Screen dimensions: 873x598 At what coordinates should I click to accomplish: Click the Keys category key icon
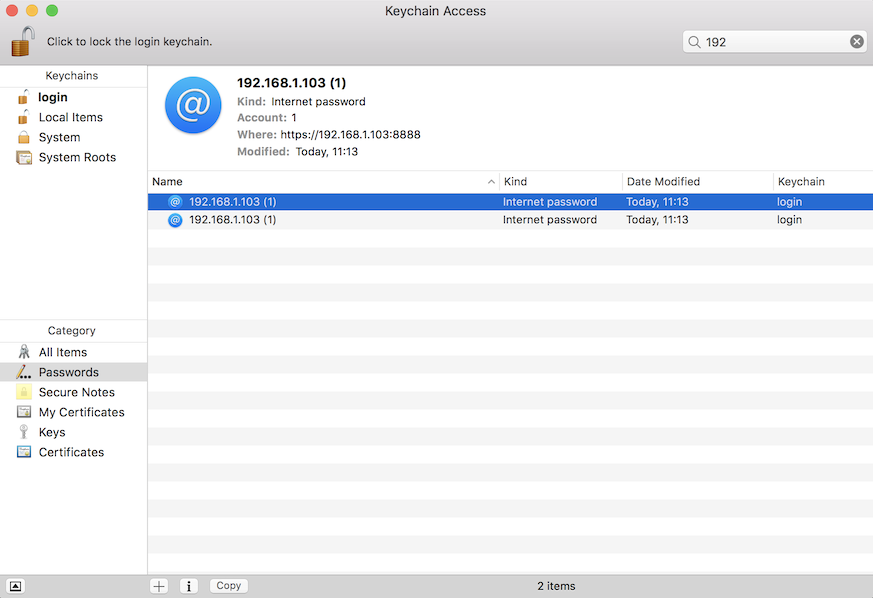pyautogui.click(x=23, y=432)
